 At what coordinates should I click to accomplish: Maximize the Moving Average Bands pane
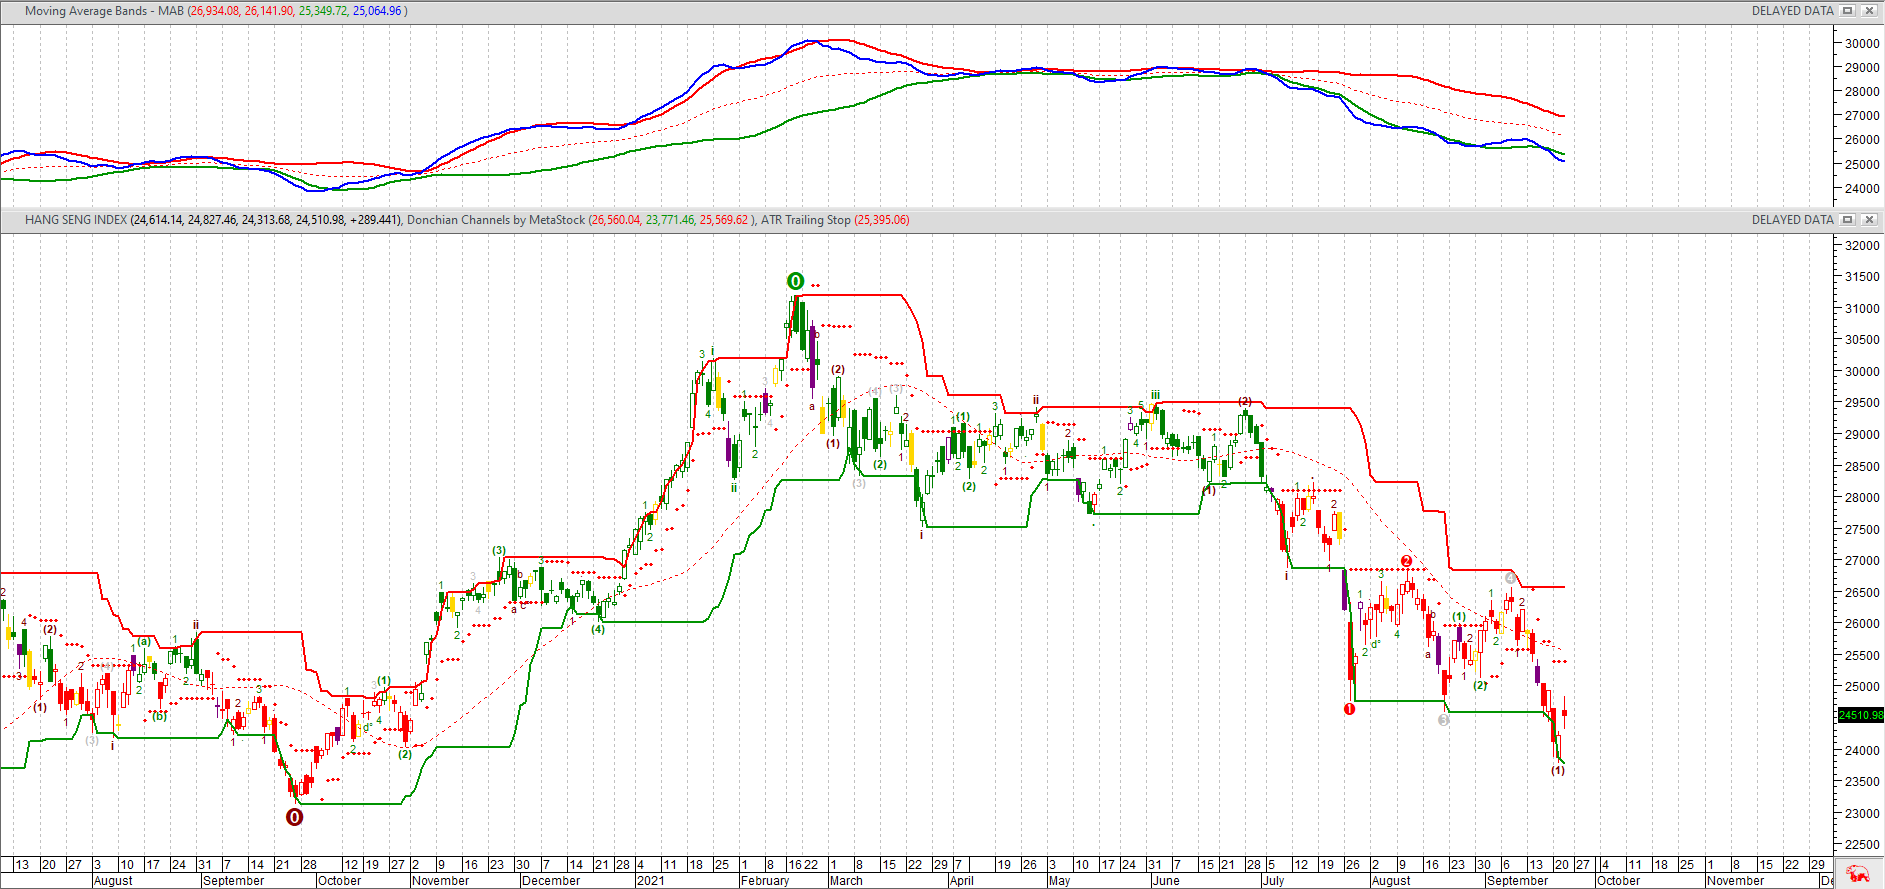1848,11
